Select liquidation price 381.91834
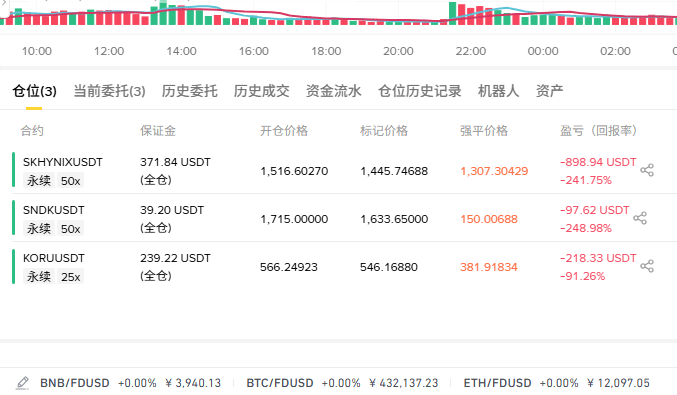Viewport: 677px width, 395px height. [x=489, y=267]
